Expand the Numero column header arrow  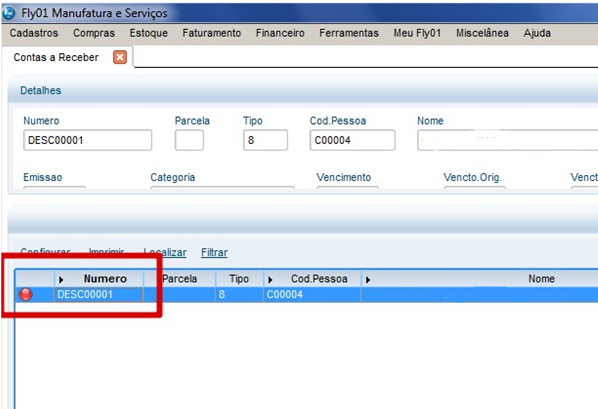tap(61, 280)
